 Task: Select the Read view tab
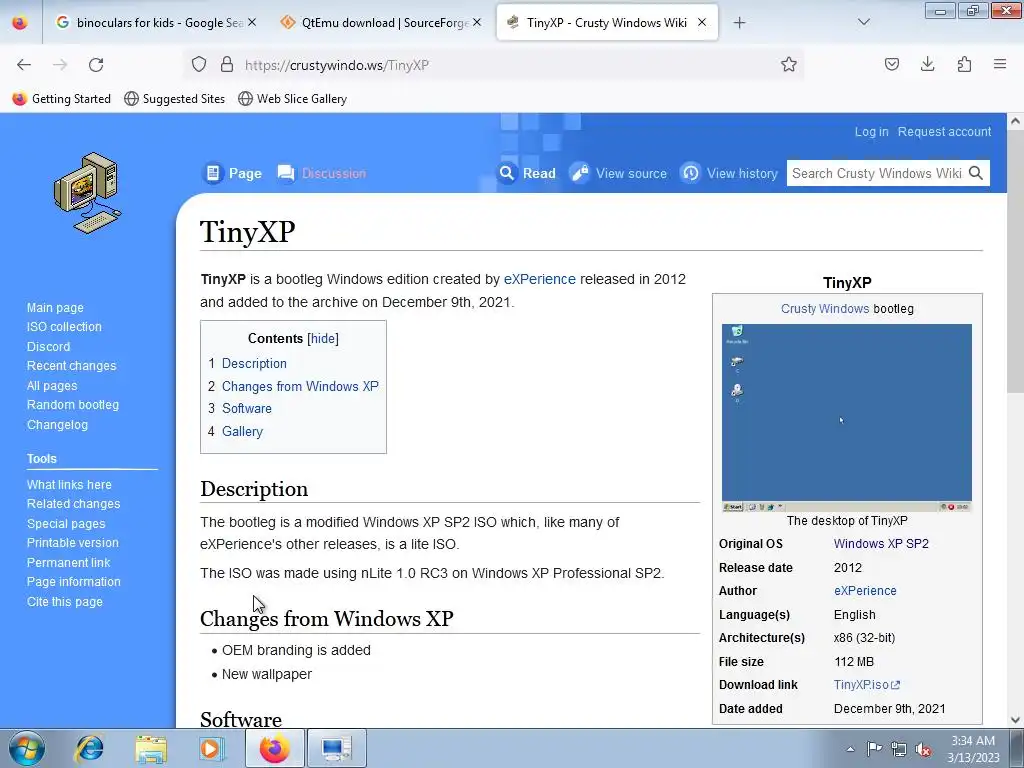(x=527, y=173)
